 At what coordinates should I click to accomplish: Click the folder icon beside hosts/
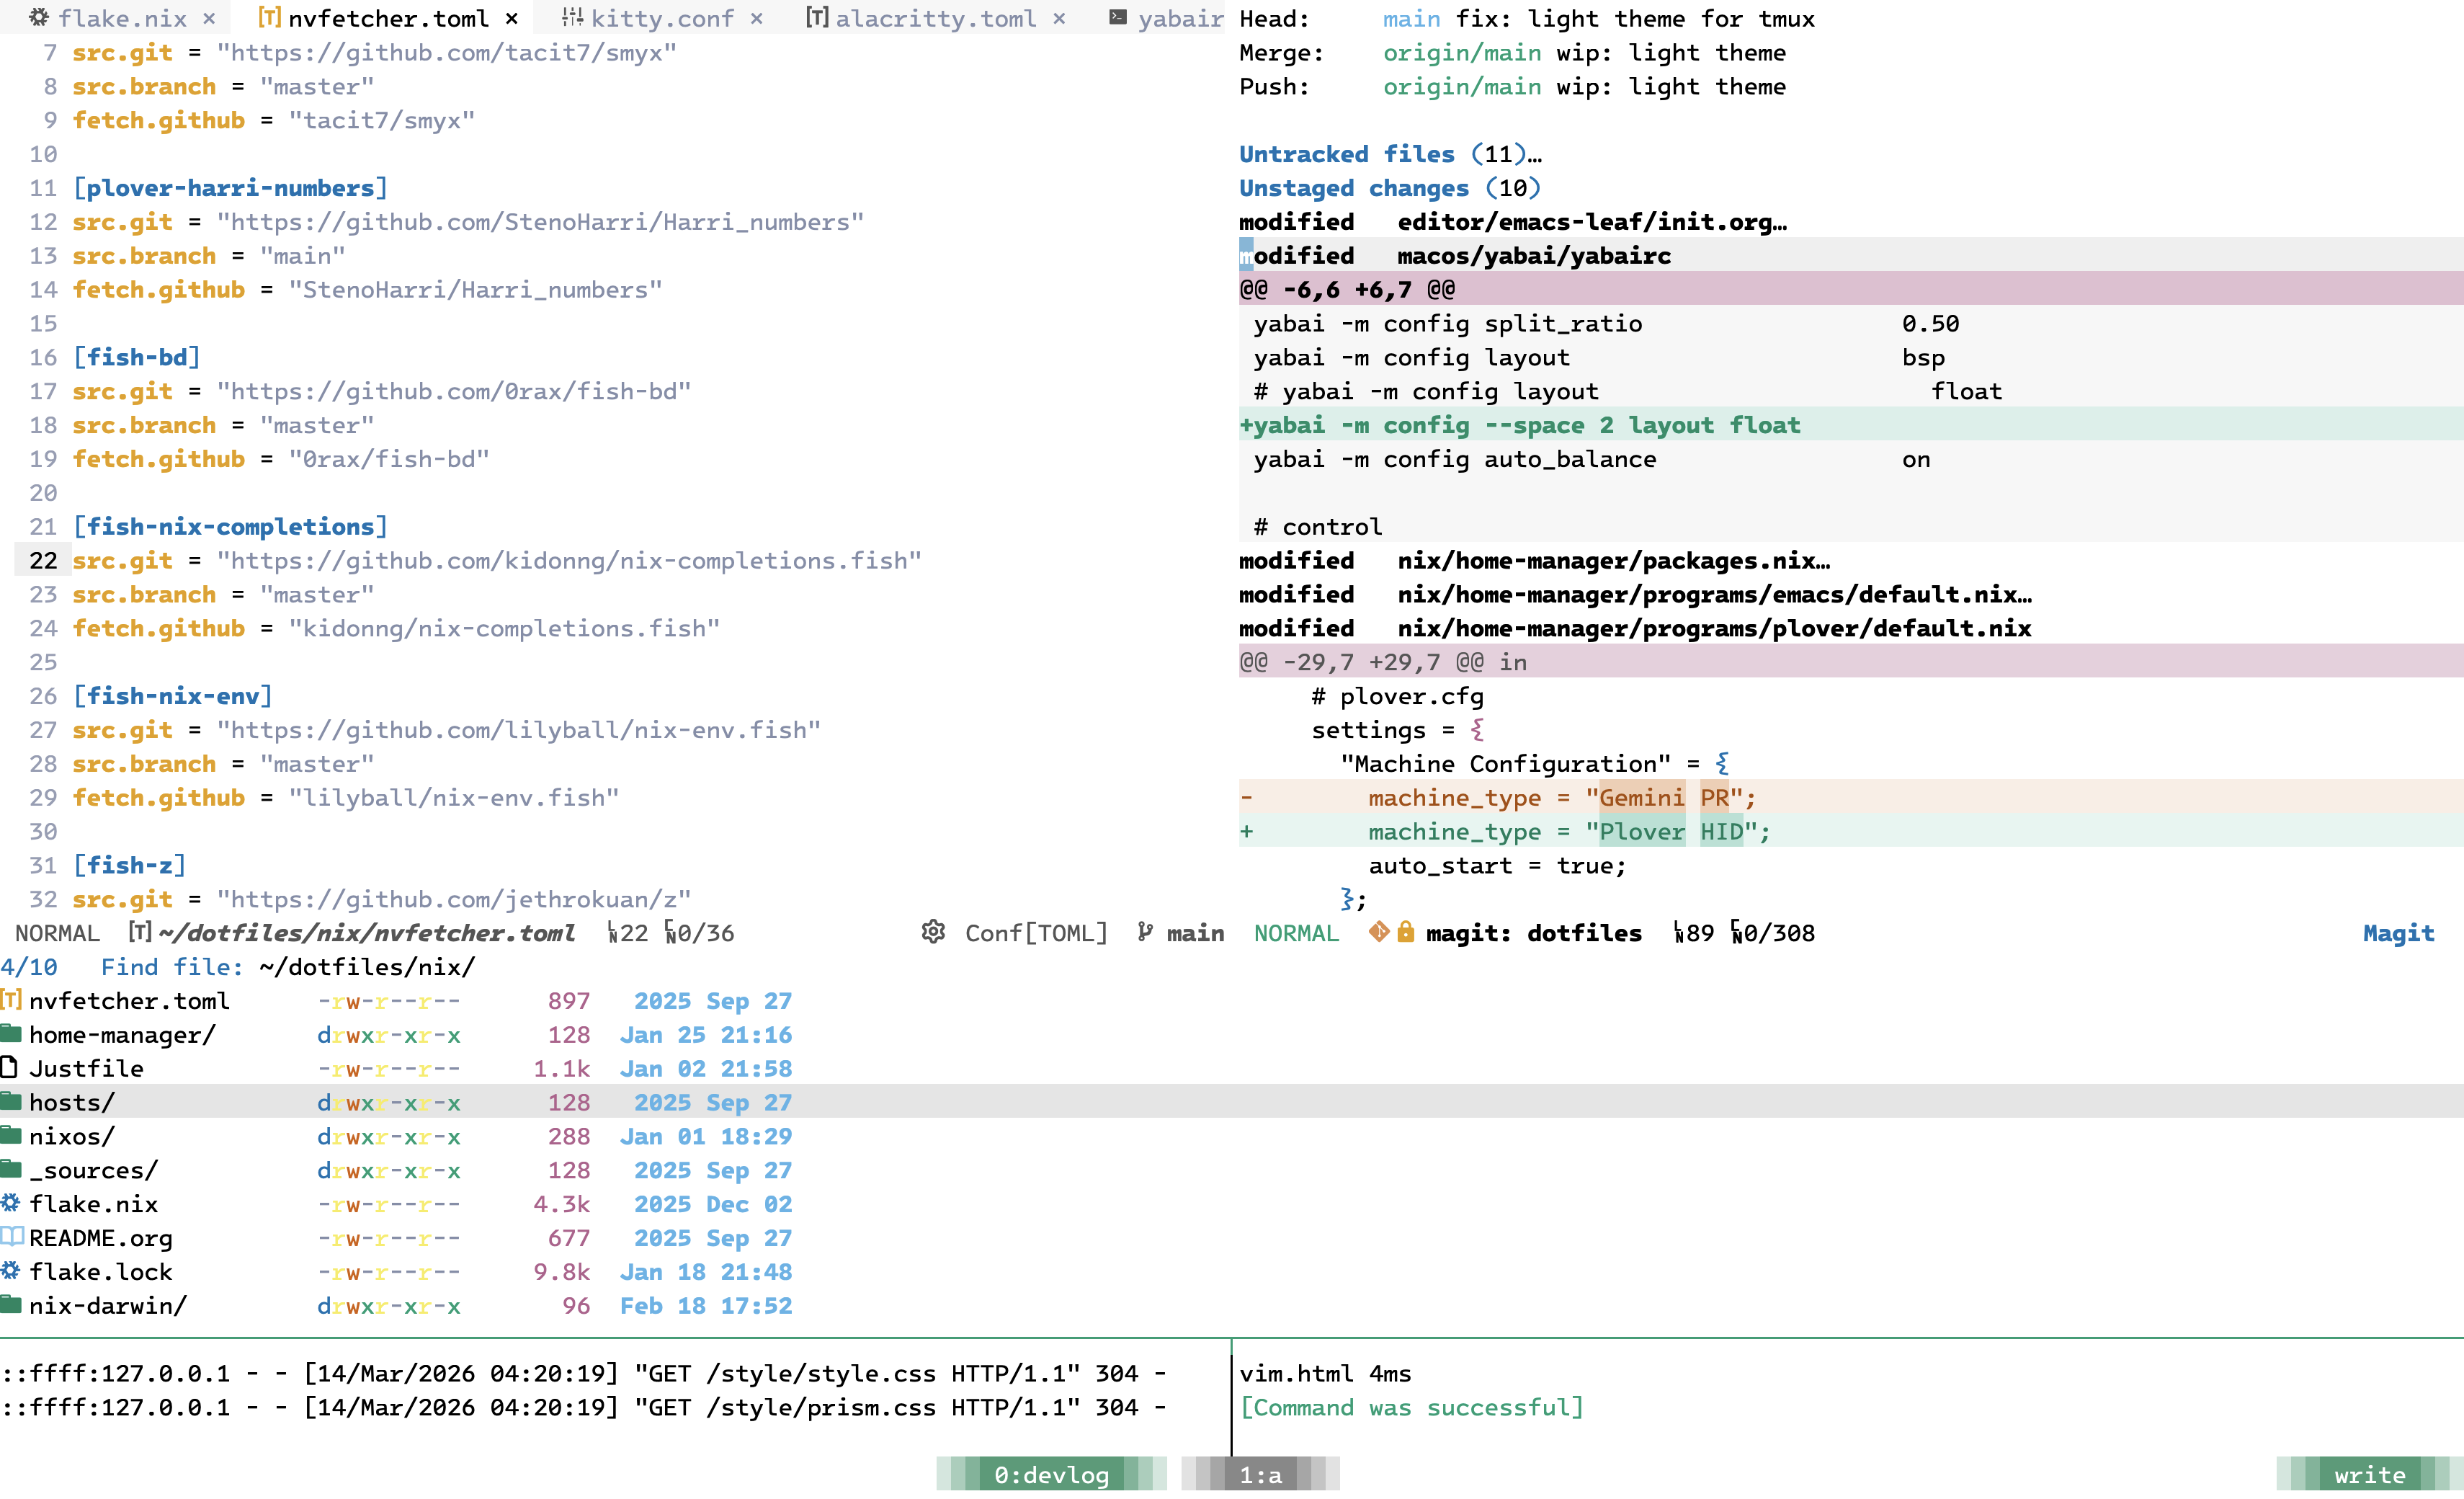pos(10,1101)
